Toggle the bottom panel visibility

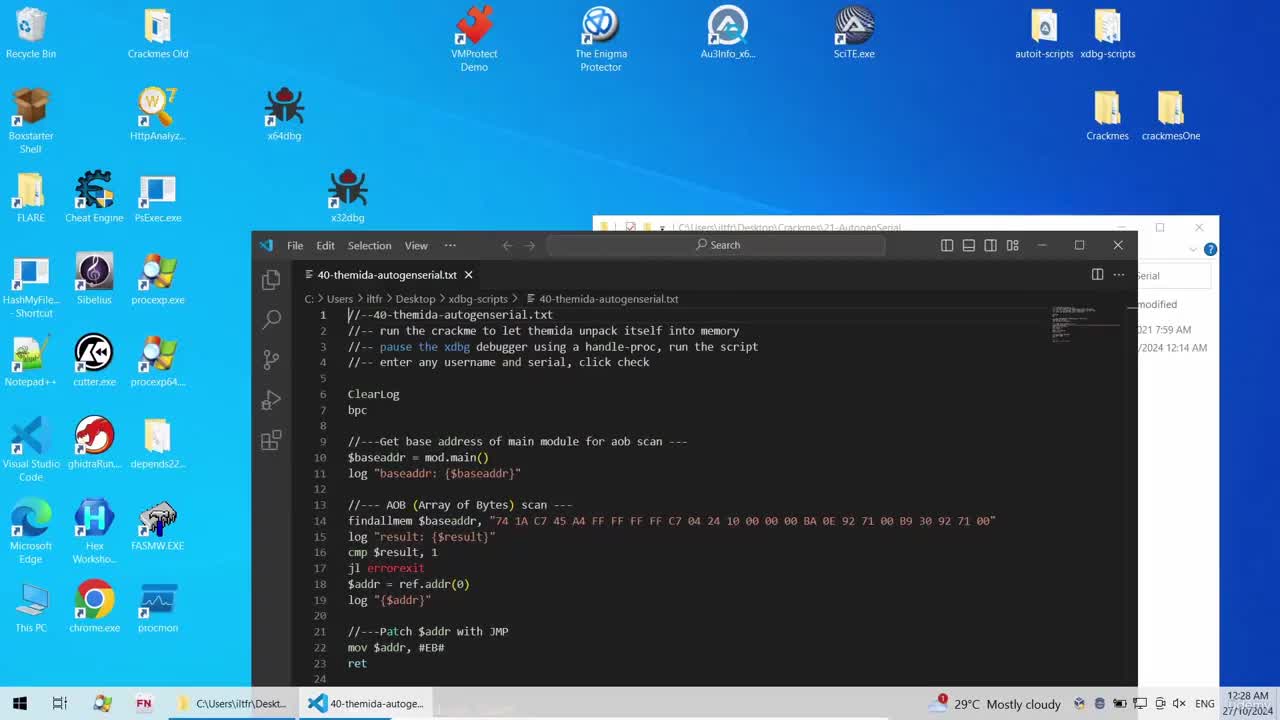(969, 245)
